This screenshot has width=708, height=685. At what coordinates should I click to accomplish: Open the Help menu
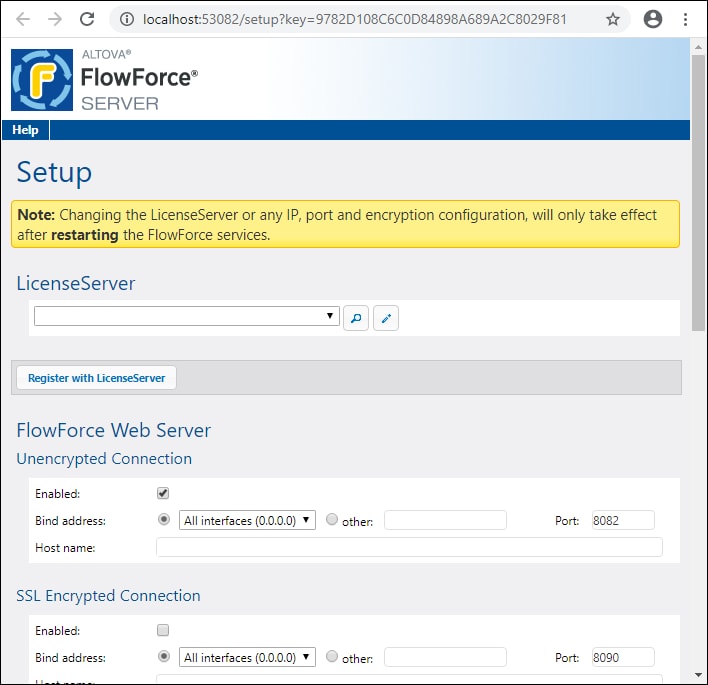tap(25, 130)
